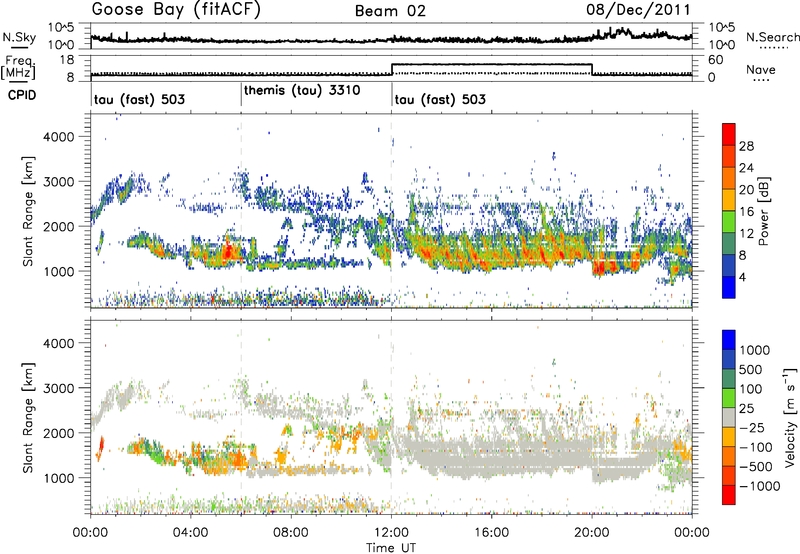Click the 'Goose Bay (fitACF)' title text

[176, 10]
